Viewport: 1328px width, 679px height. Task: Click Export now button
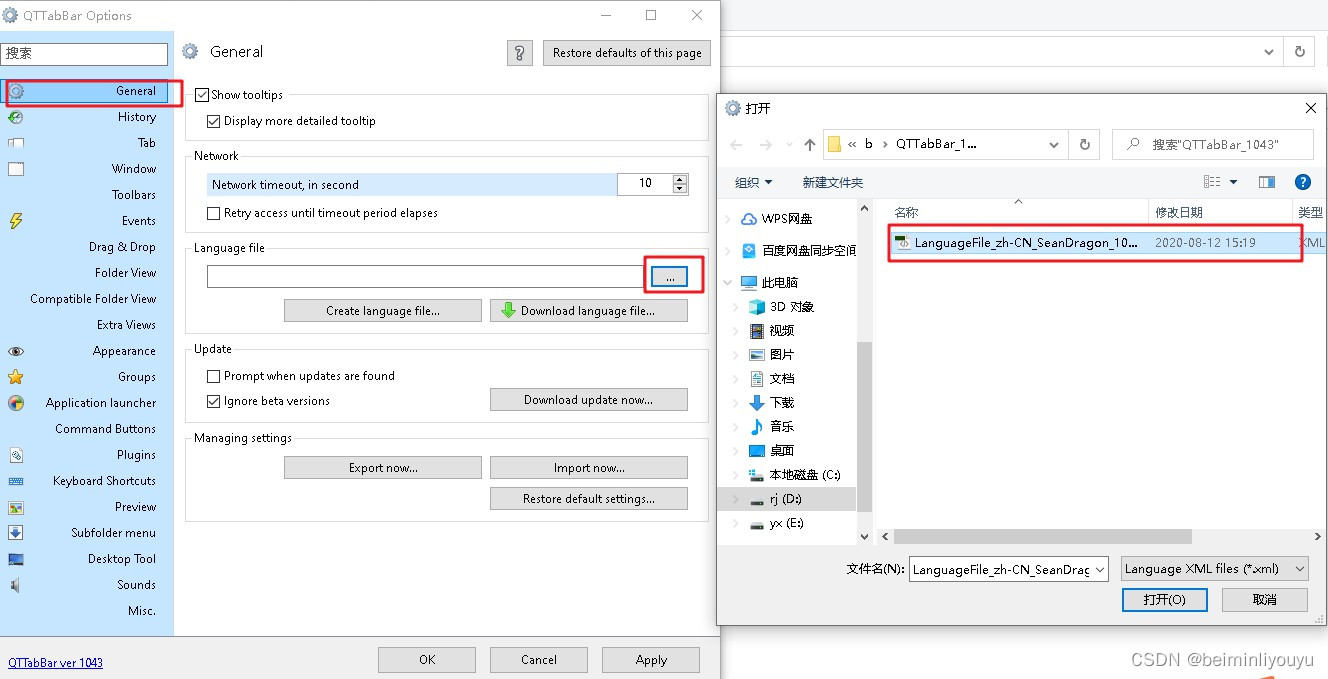pyautogui.click(x=383, y=468)
